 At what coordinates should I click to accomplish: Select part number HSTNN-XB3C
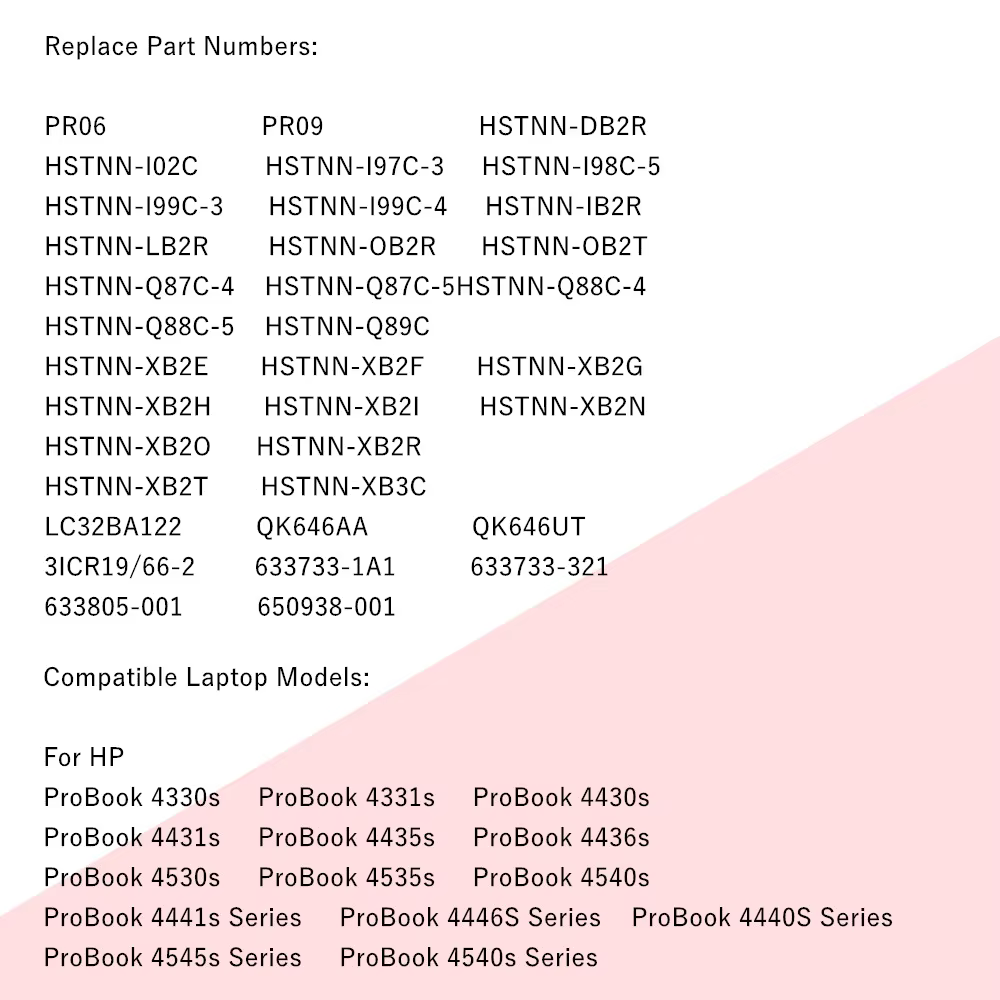[344, 487]
